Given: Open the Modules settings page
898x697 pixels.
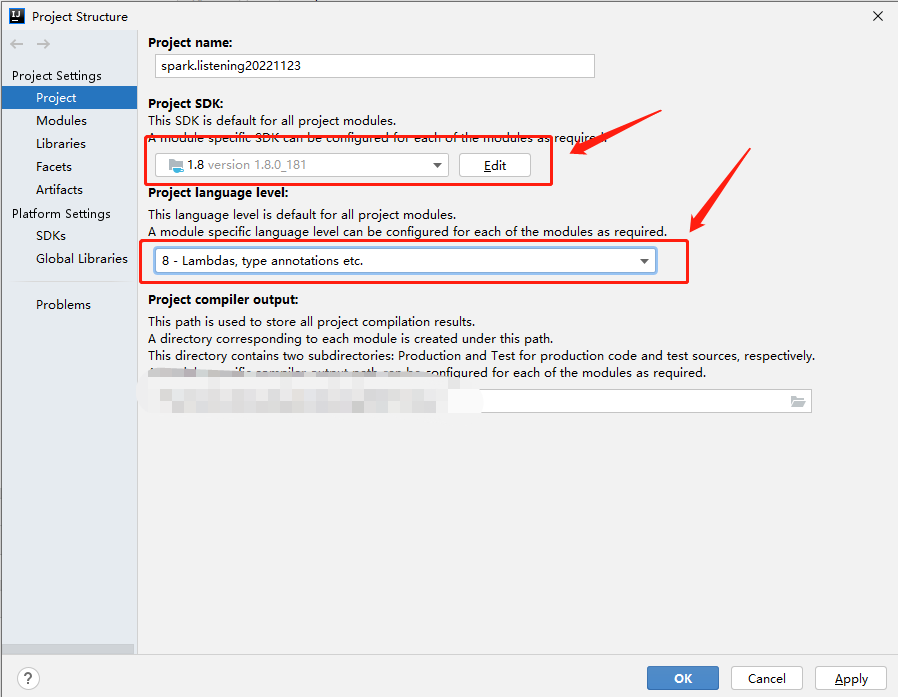Looking at the screenshot, I should point(61,121).
